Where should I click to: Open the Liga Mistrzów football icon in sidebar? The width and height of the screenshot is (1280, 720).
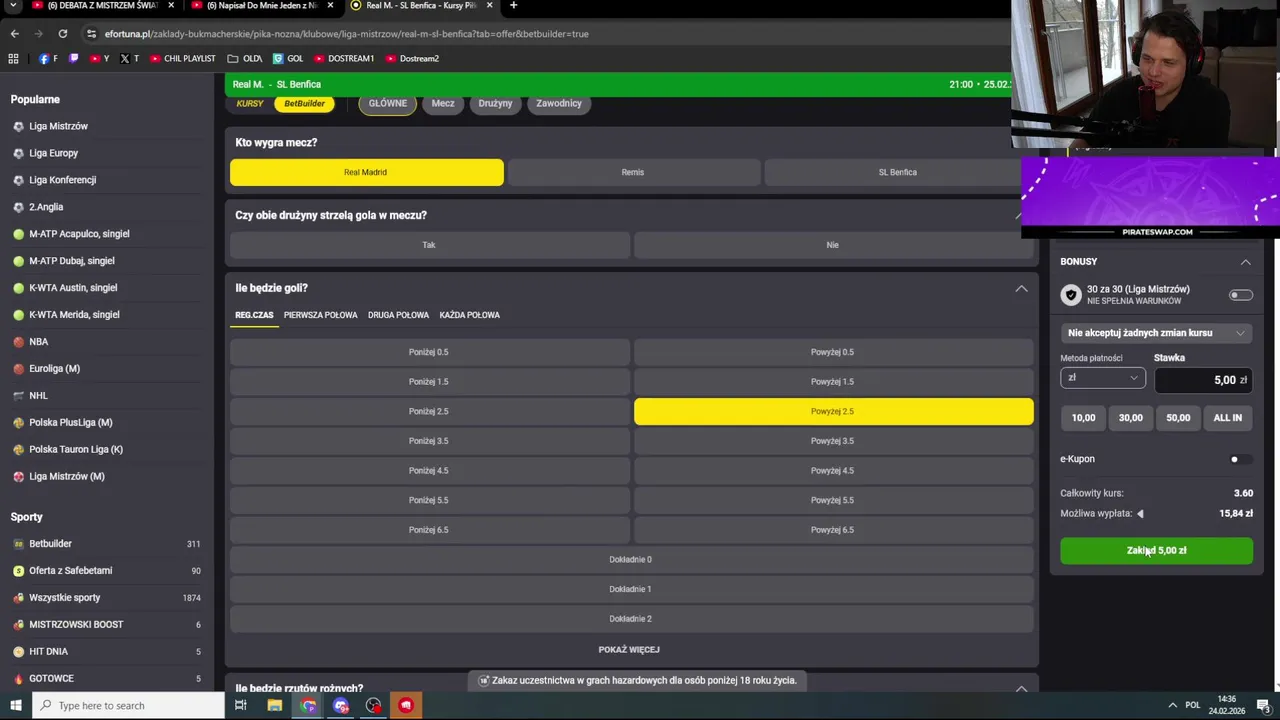coord(18,127)
